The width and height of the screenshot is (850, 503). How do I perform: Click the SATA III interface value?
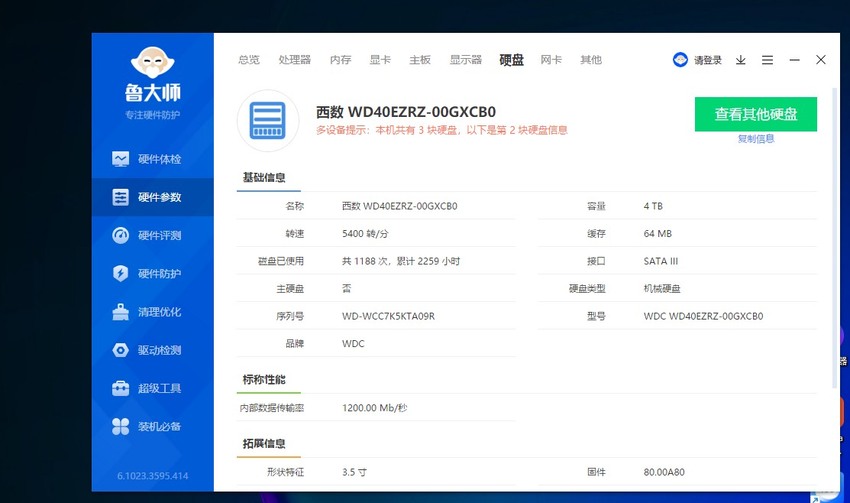tap(661, 261)
